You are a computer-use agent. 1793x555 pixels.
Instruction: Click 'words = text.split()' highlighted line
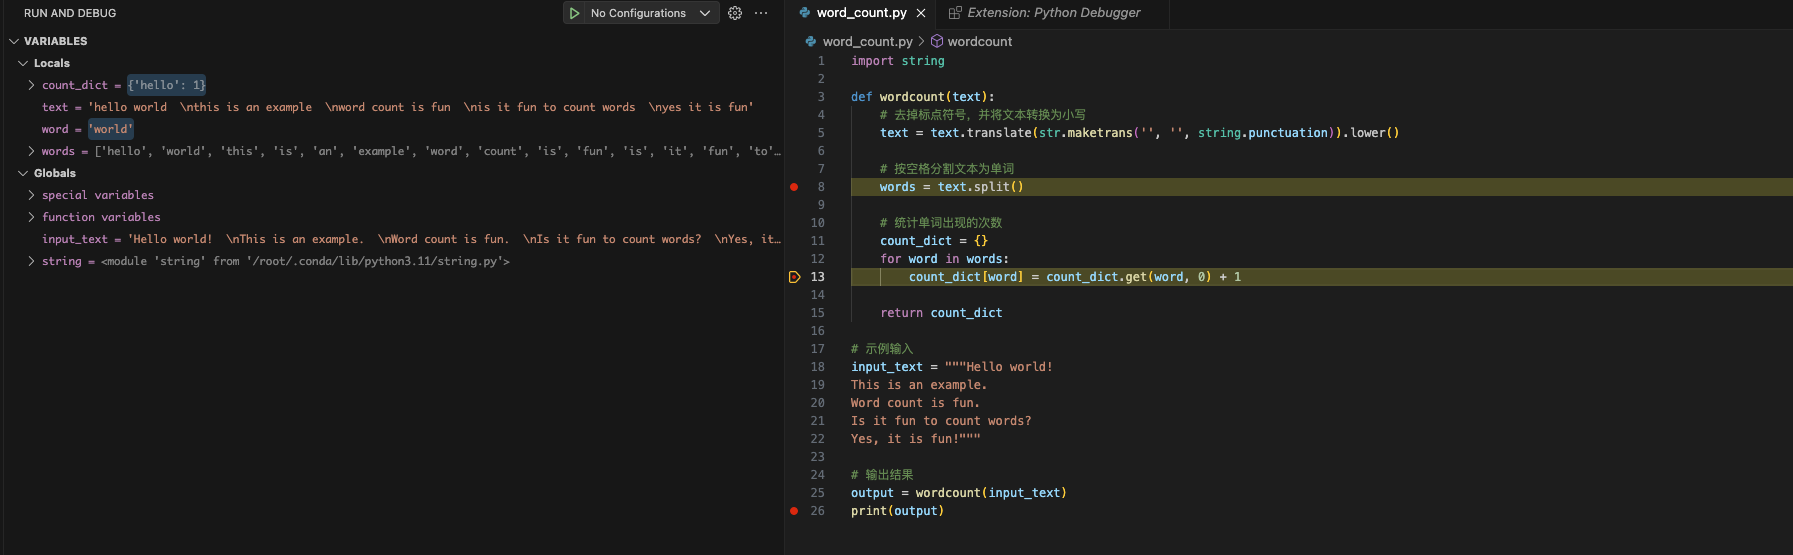(x=951, y=187)
